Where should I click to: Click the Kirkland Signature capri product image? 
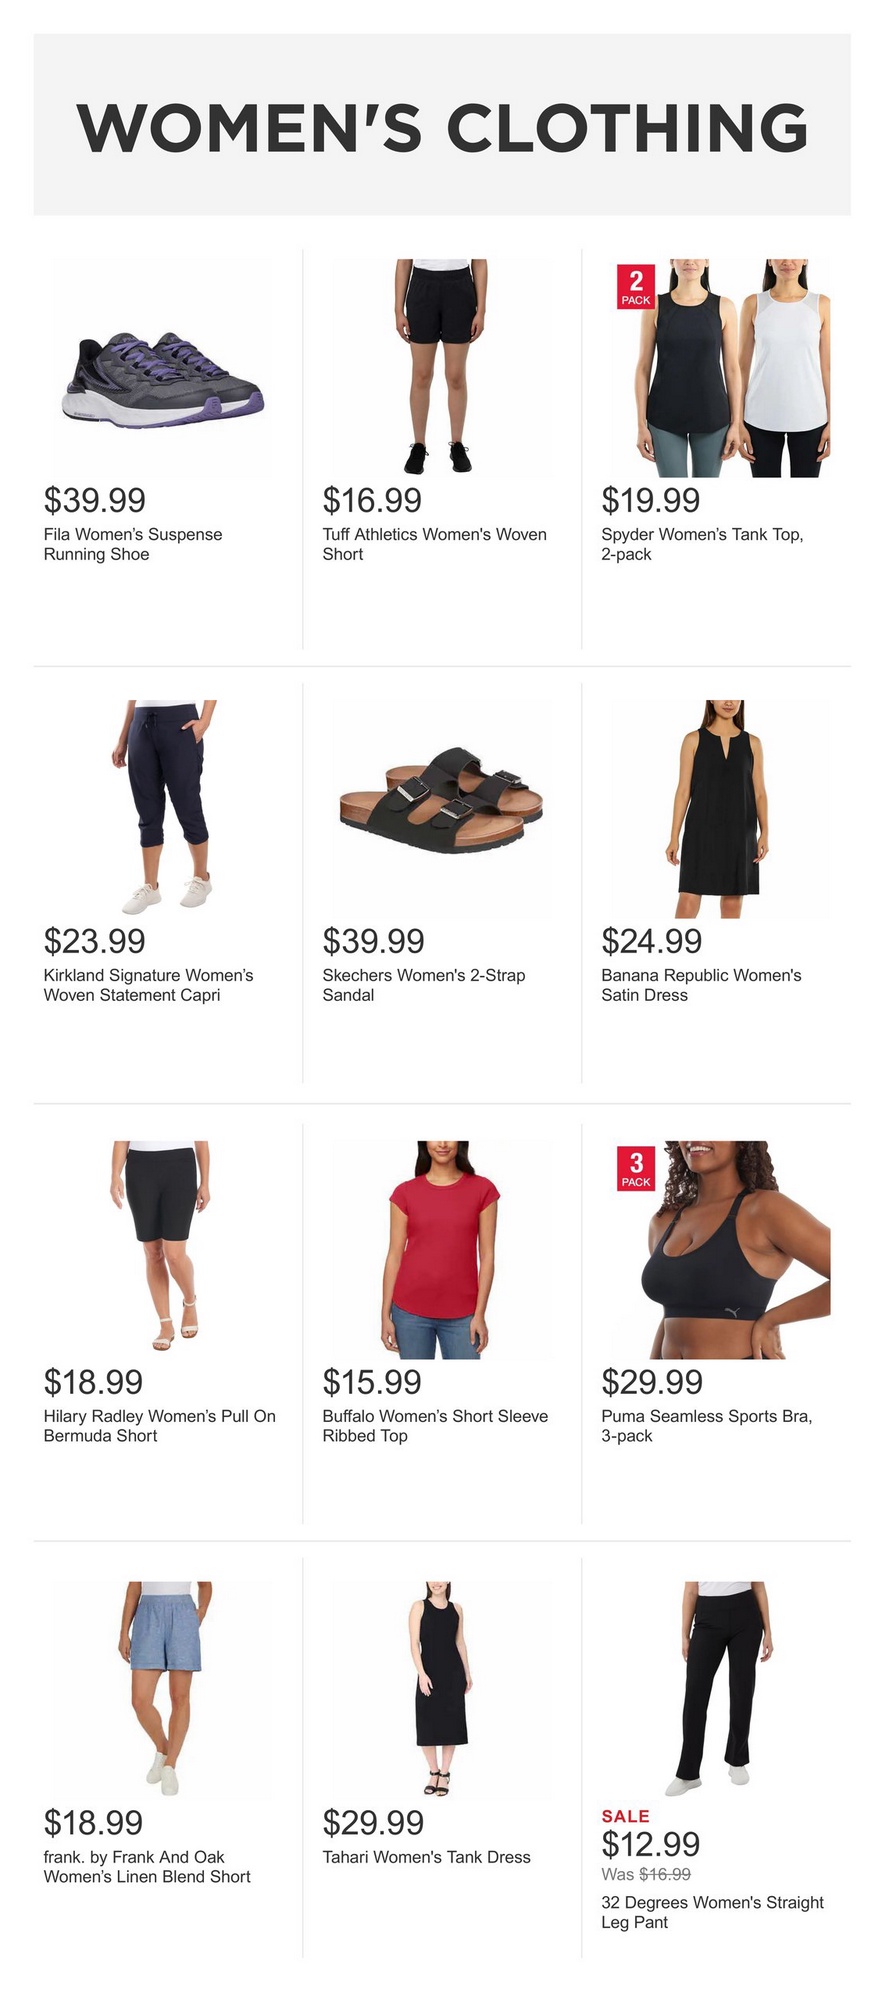click(x=163, y=809)
